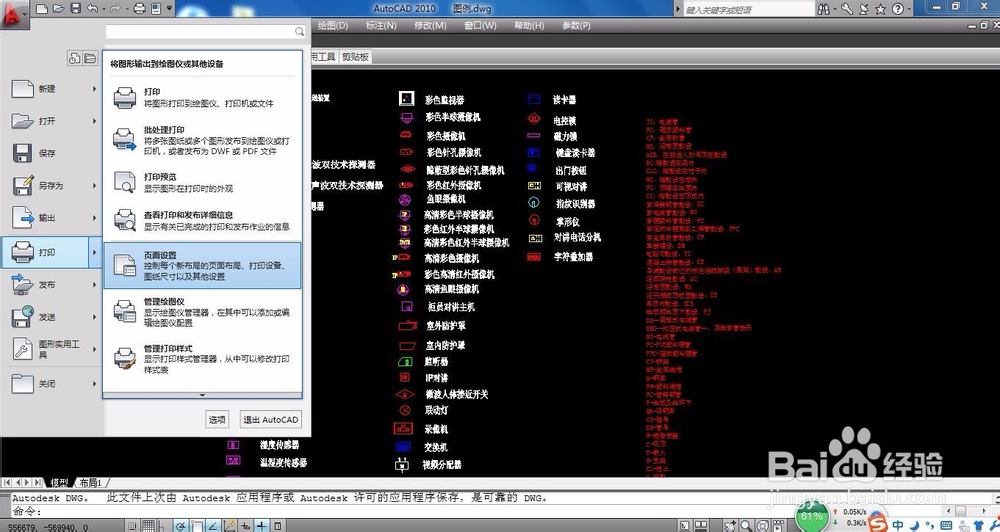This screenshot has height=532, width=1000.
Task: Show recent documents icon
Action: tap(75, 58)
